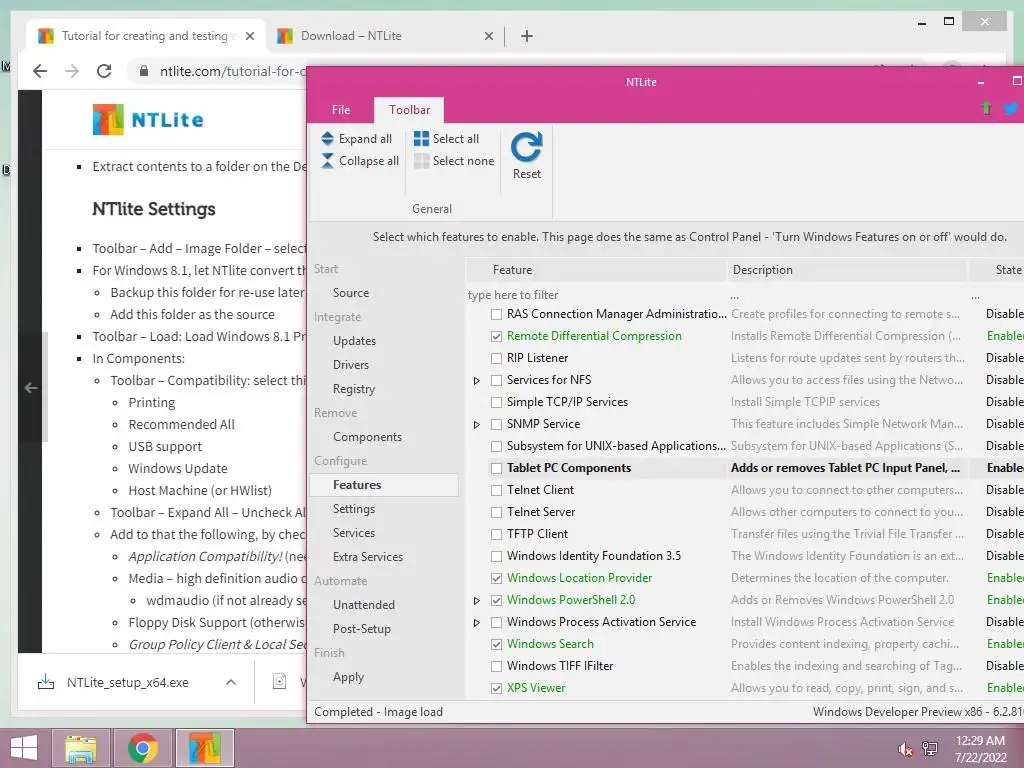Open the File tab in NTLite
The height and width of the screenshot is (768, 1024).
pos(341,110)
